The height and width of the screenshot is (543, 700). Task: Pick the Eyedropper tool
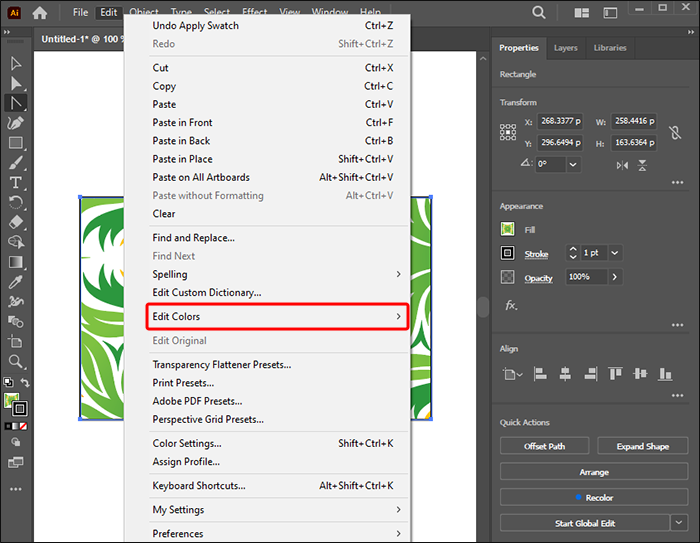[16, 281]
